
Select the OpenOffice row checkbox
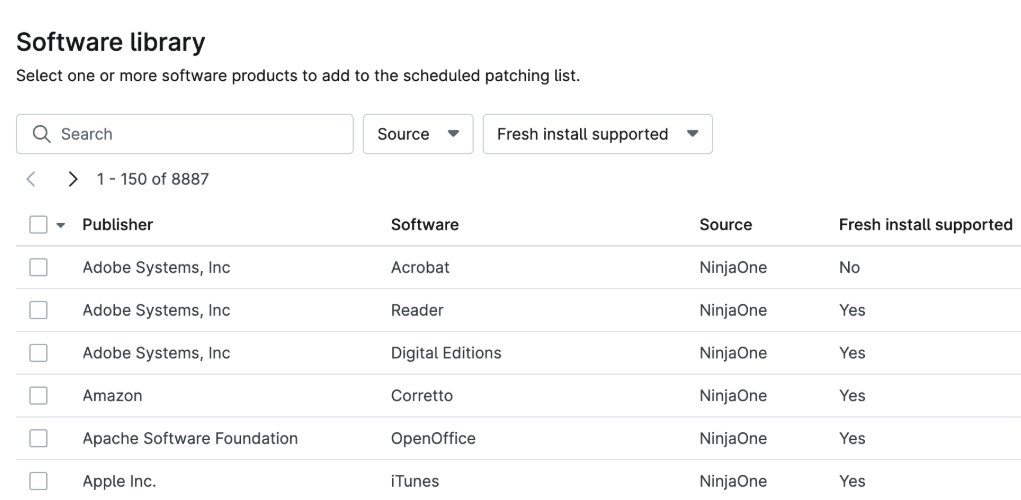[38, 438]
